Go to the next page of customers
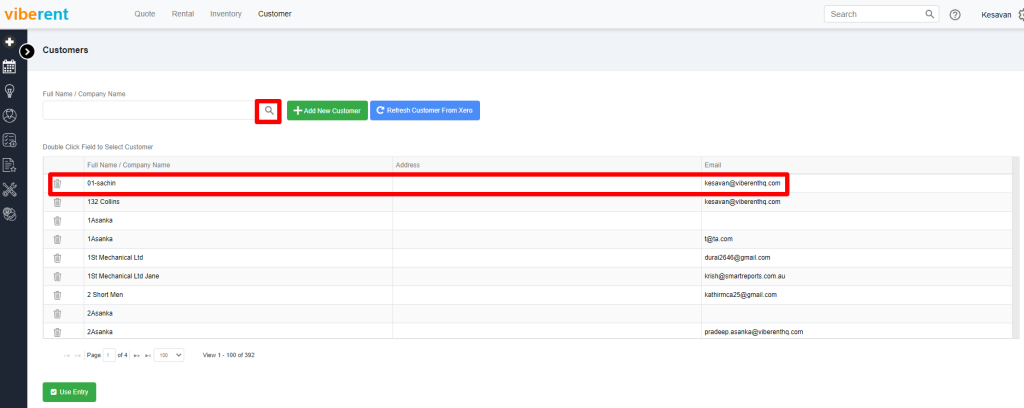Screen dimensions: 1024x408 tap(136, 355)
